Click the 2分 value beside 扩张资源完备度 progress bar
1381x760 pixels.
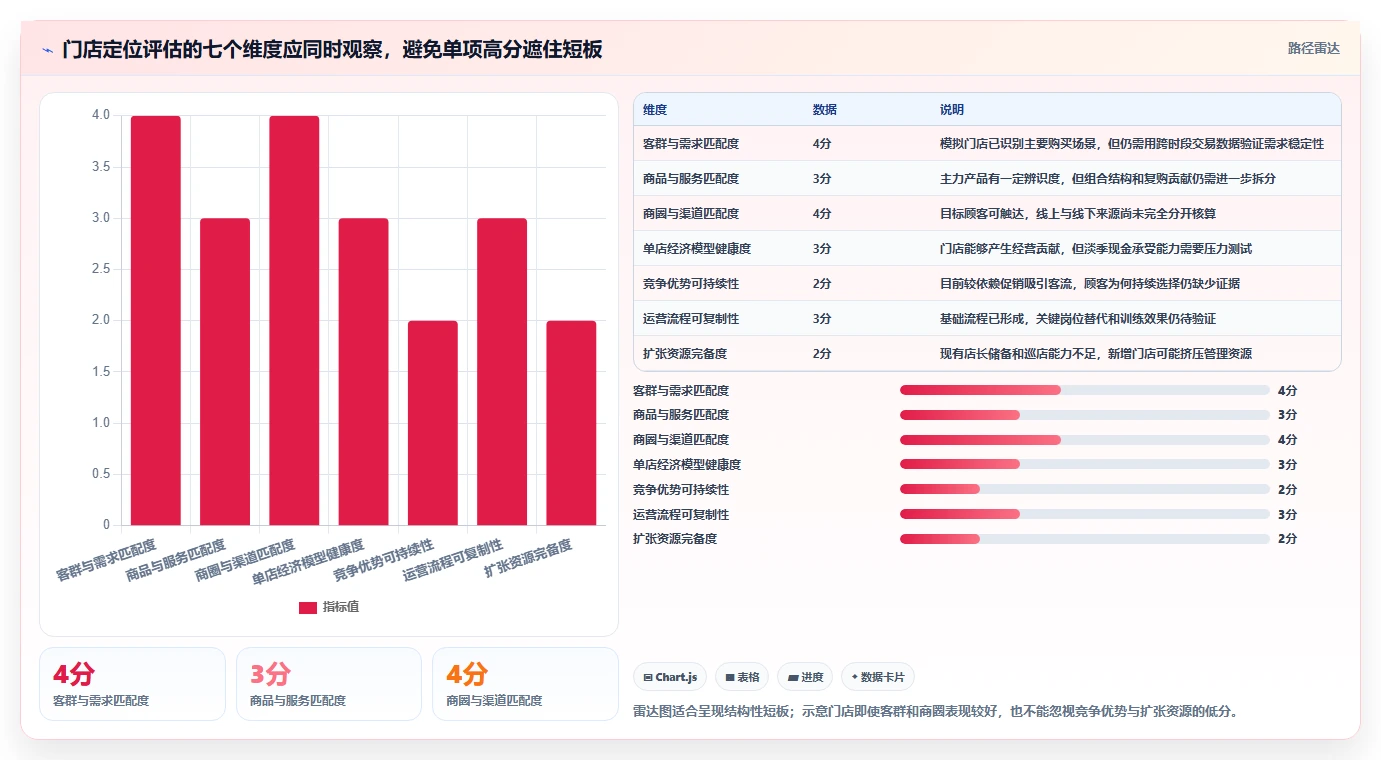(x=1287, y=539)
